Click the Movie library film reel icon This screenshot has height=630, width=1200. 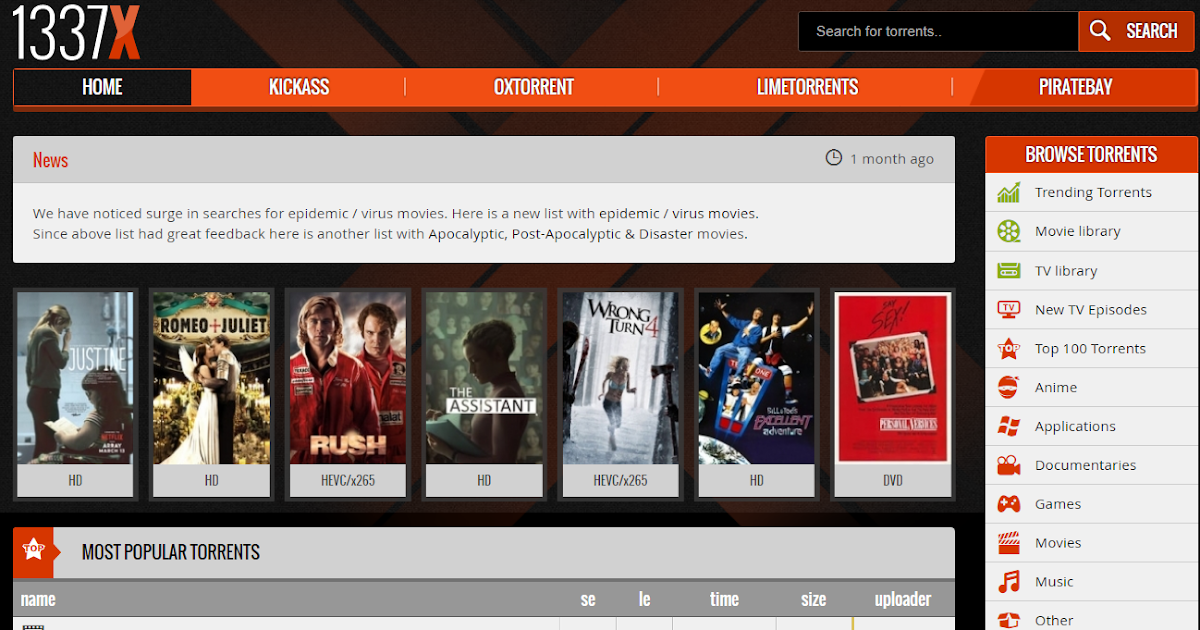(x=1009, y=231)
